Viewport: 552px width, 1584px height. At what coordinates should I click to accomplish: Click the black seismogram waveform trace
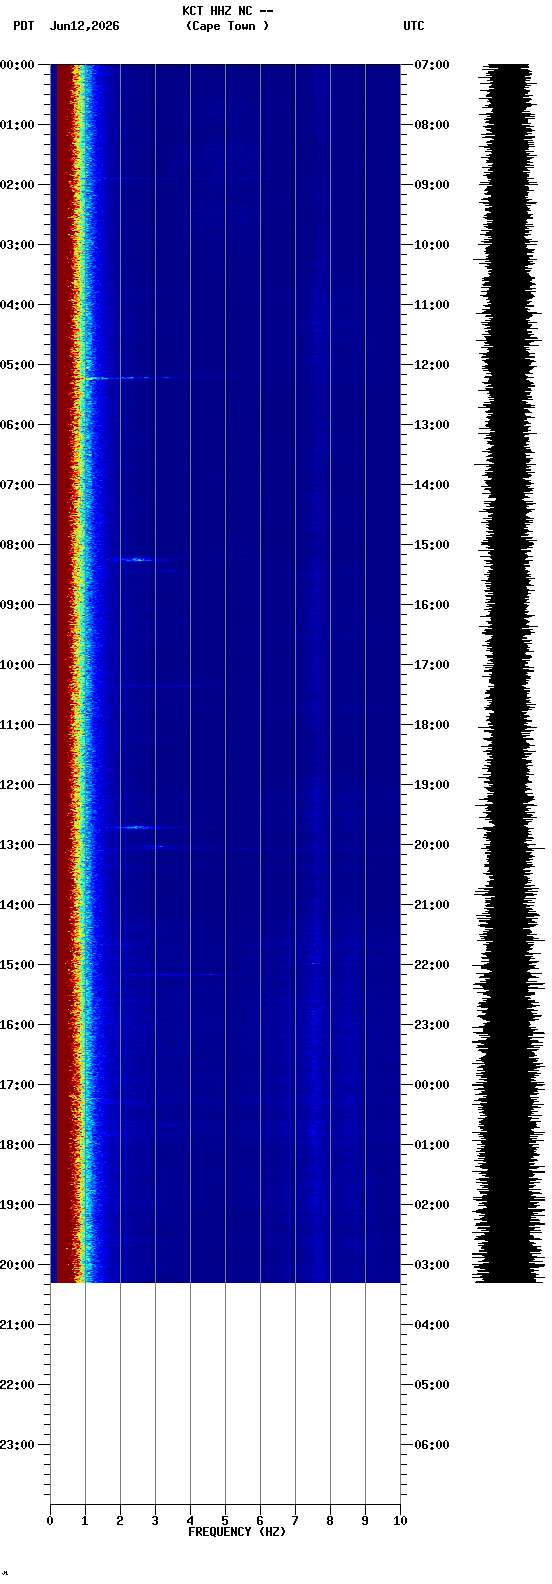tap(508, 673)
